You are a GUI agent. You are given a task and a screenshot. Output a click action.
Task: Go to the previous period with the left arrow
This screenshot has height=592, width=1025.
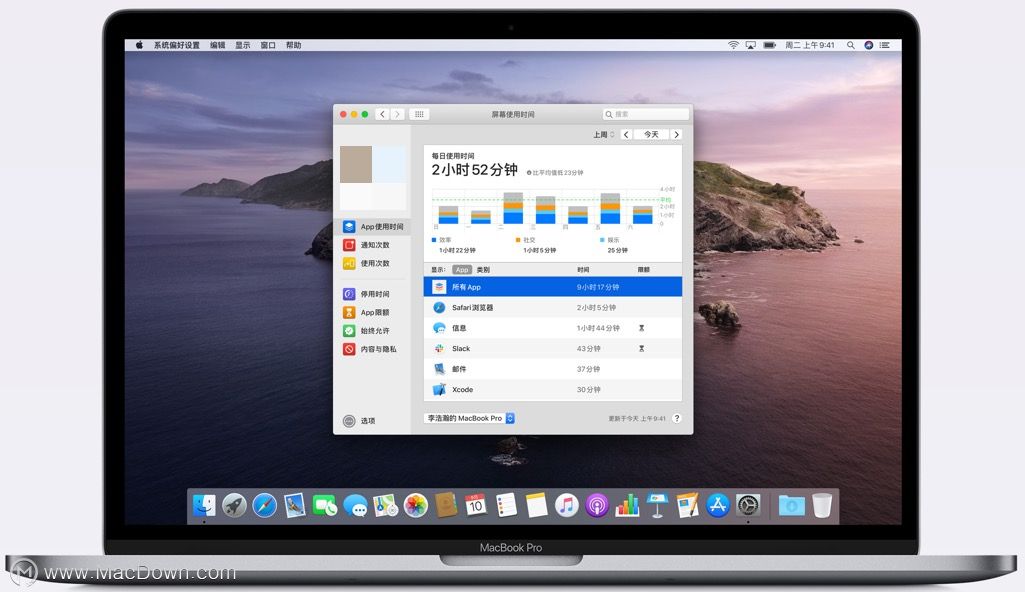[x=626, y=135]
